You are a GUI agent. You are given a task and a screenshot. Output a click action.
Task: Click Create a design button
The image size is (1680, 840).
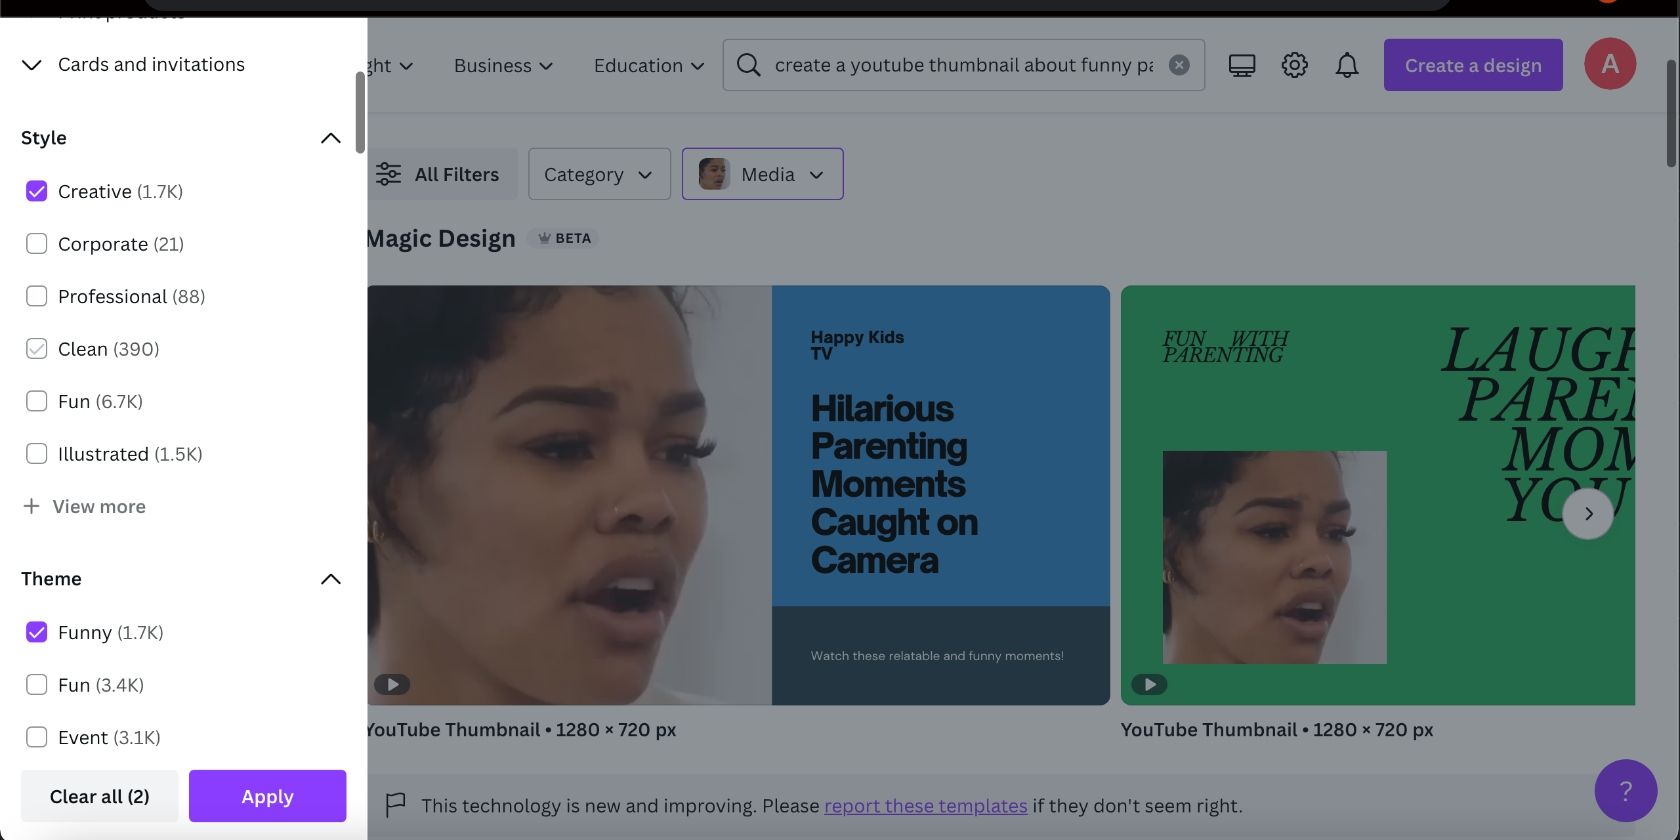click(x=1473, y=65)
